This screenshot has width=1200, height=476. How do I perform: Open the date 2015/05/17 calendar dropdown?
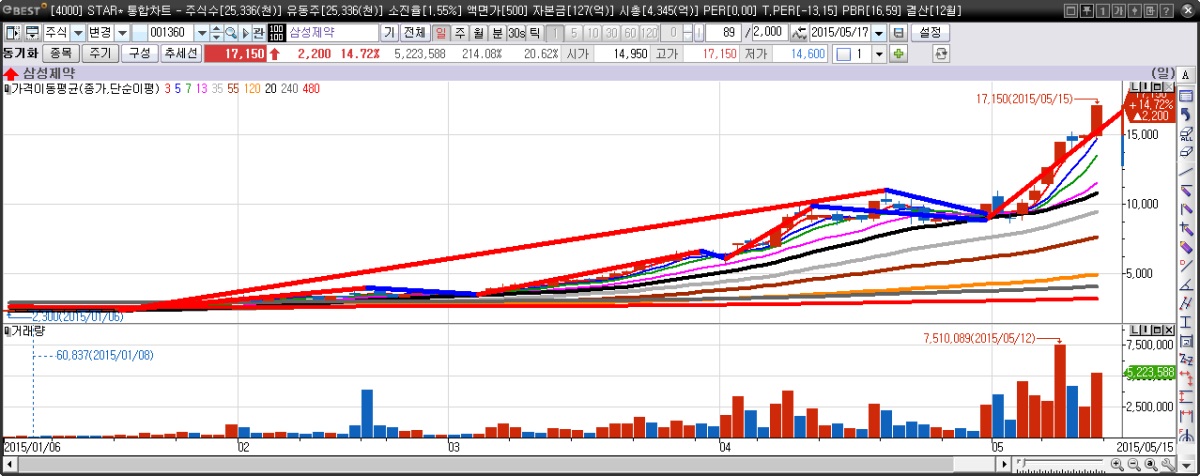[879, 32]
